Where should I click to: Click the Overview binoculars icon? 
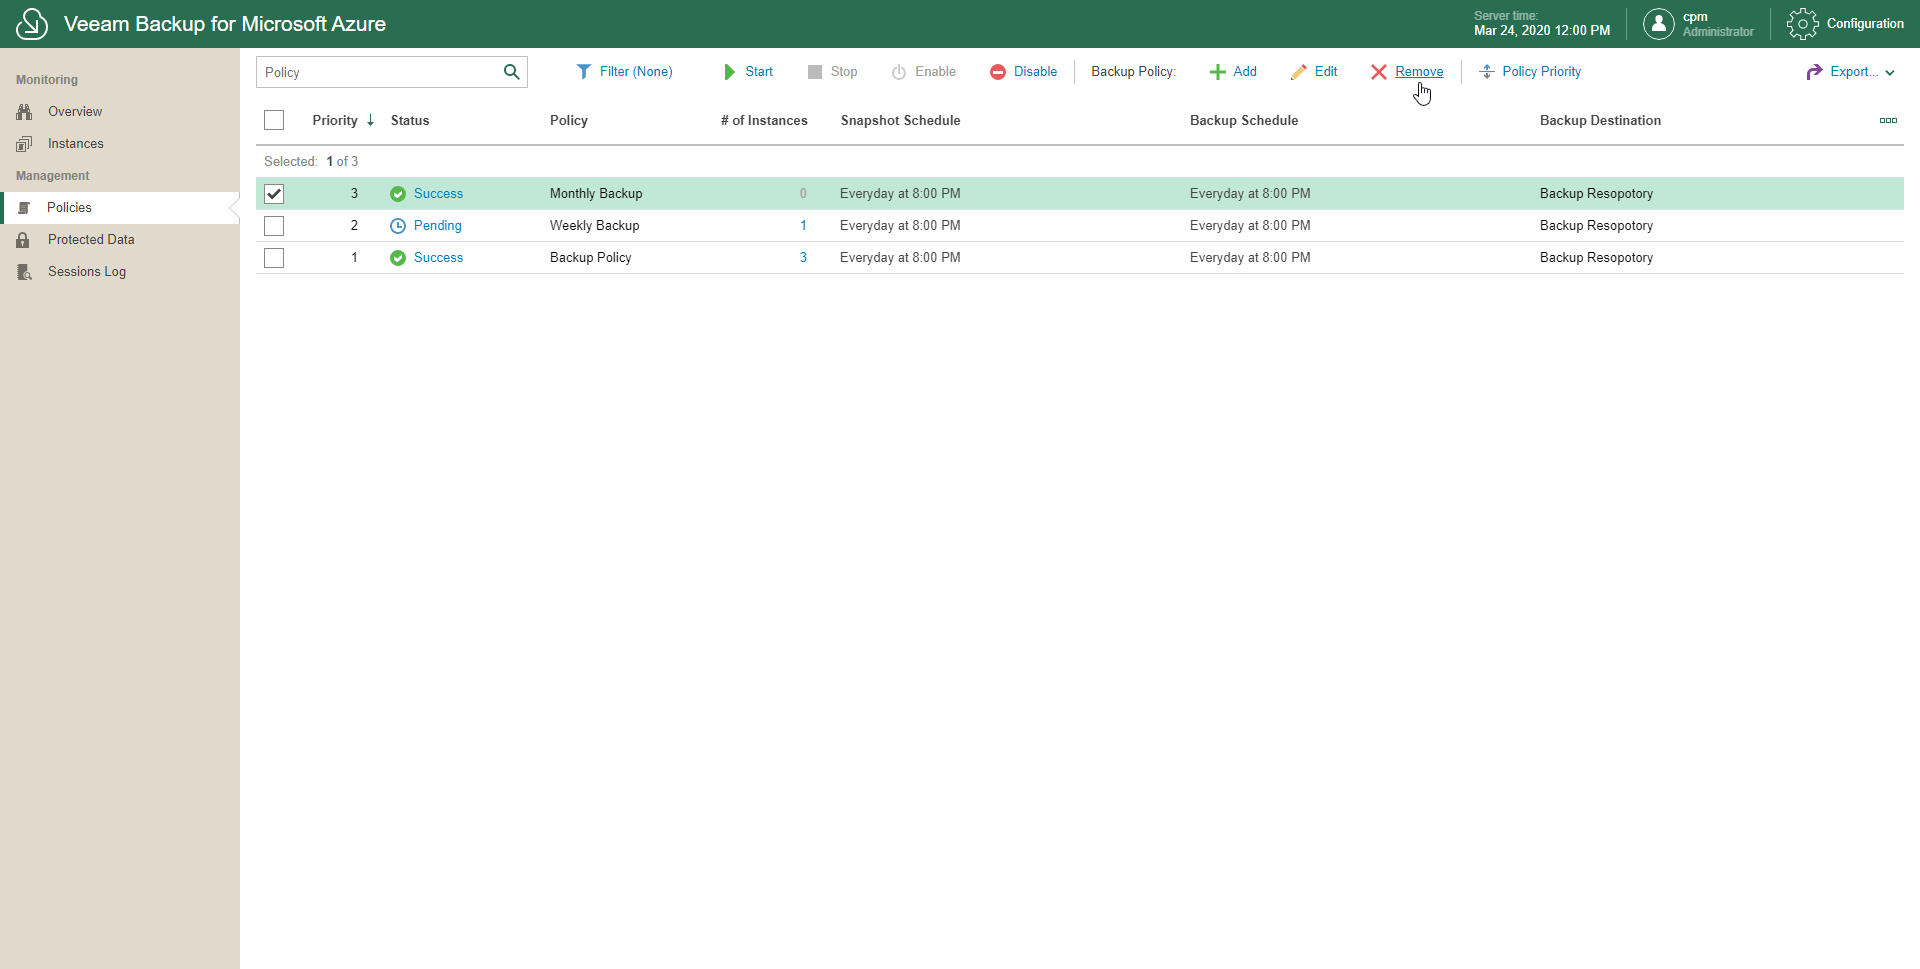point(24,112)
